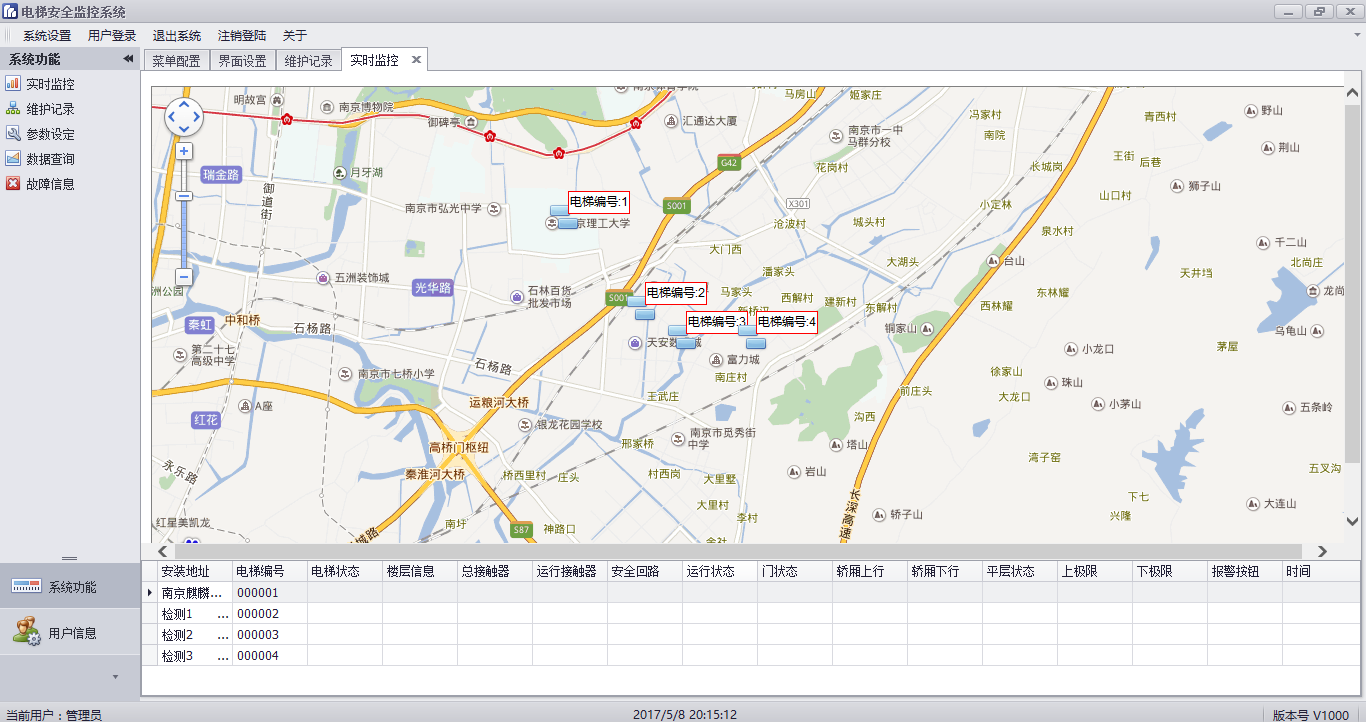The image size is (1366, 722).
Task: Open 数据查询 in the sidebar
Action: [x=50, y=159]
